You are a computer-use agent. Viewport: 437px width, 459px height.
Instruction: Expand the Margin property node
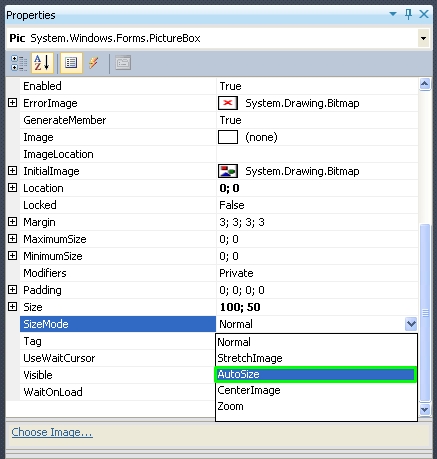coord(12,222)
